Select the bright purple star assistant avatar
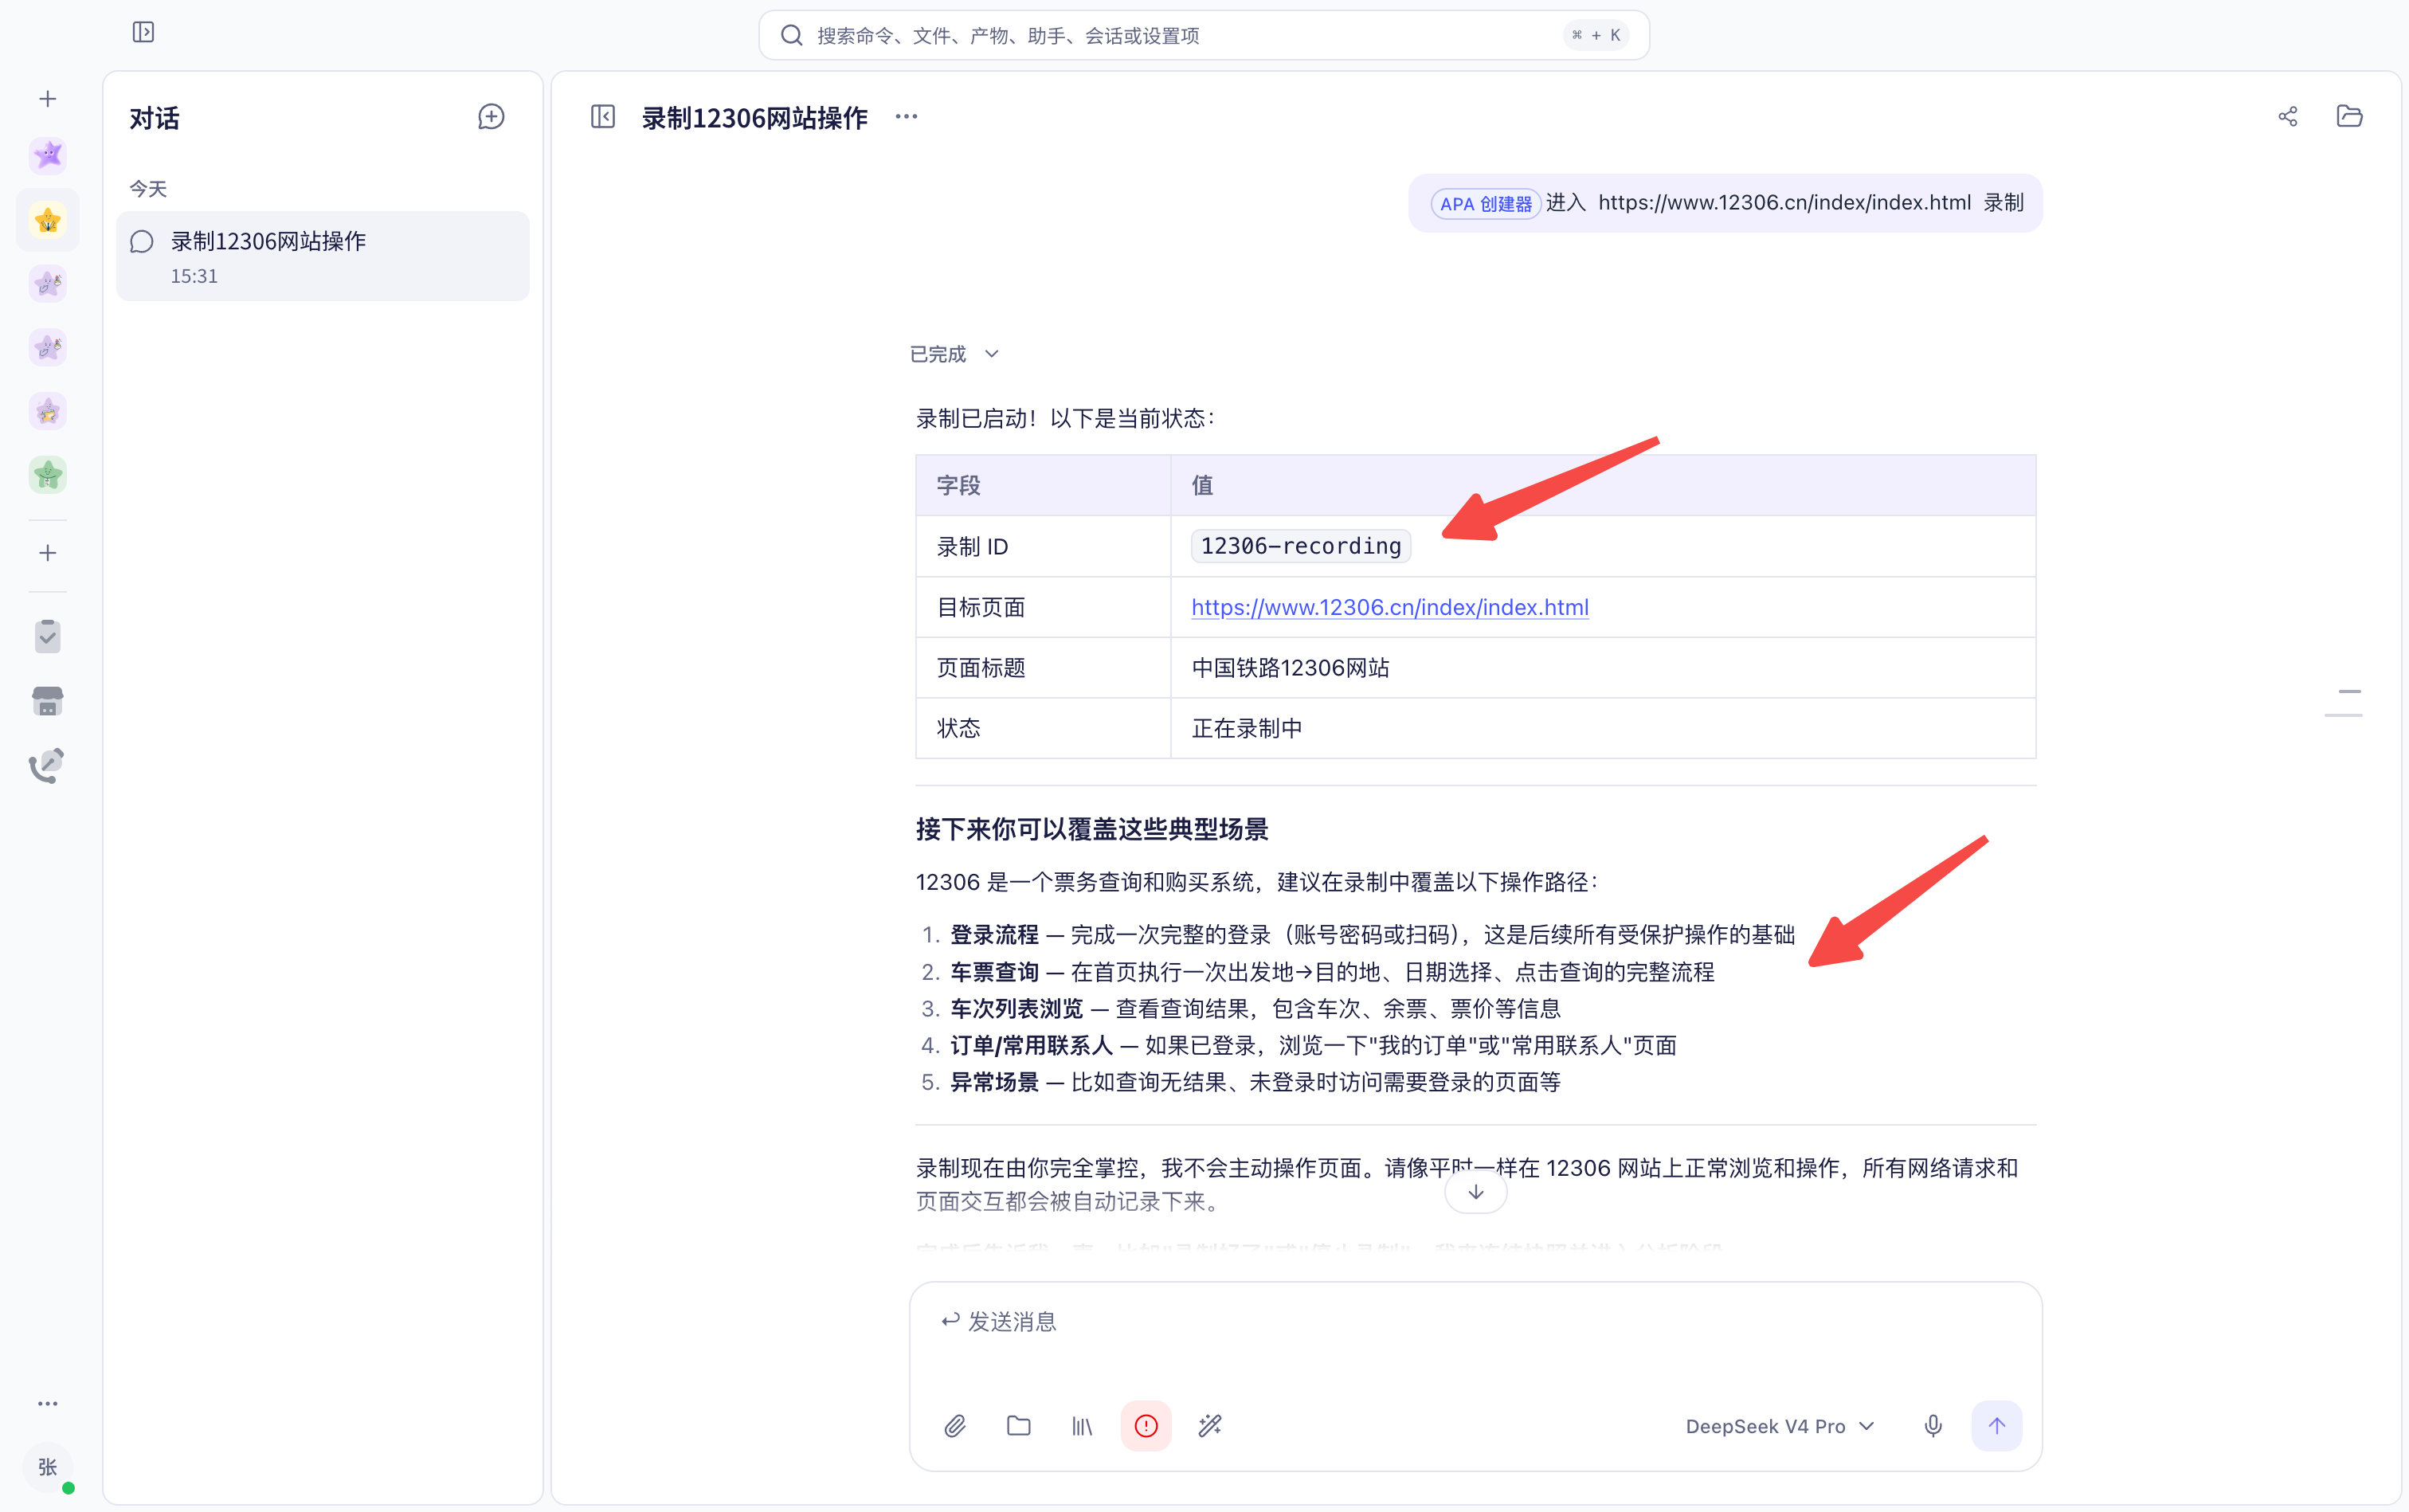This screenshot has height=1512, width=2409. click(x=48, y=155)
